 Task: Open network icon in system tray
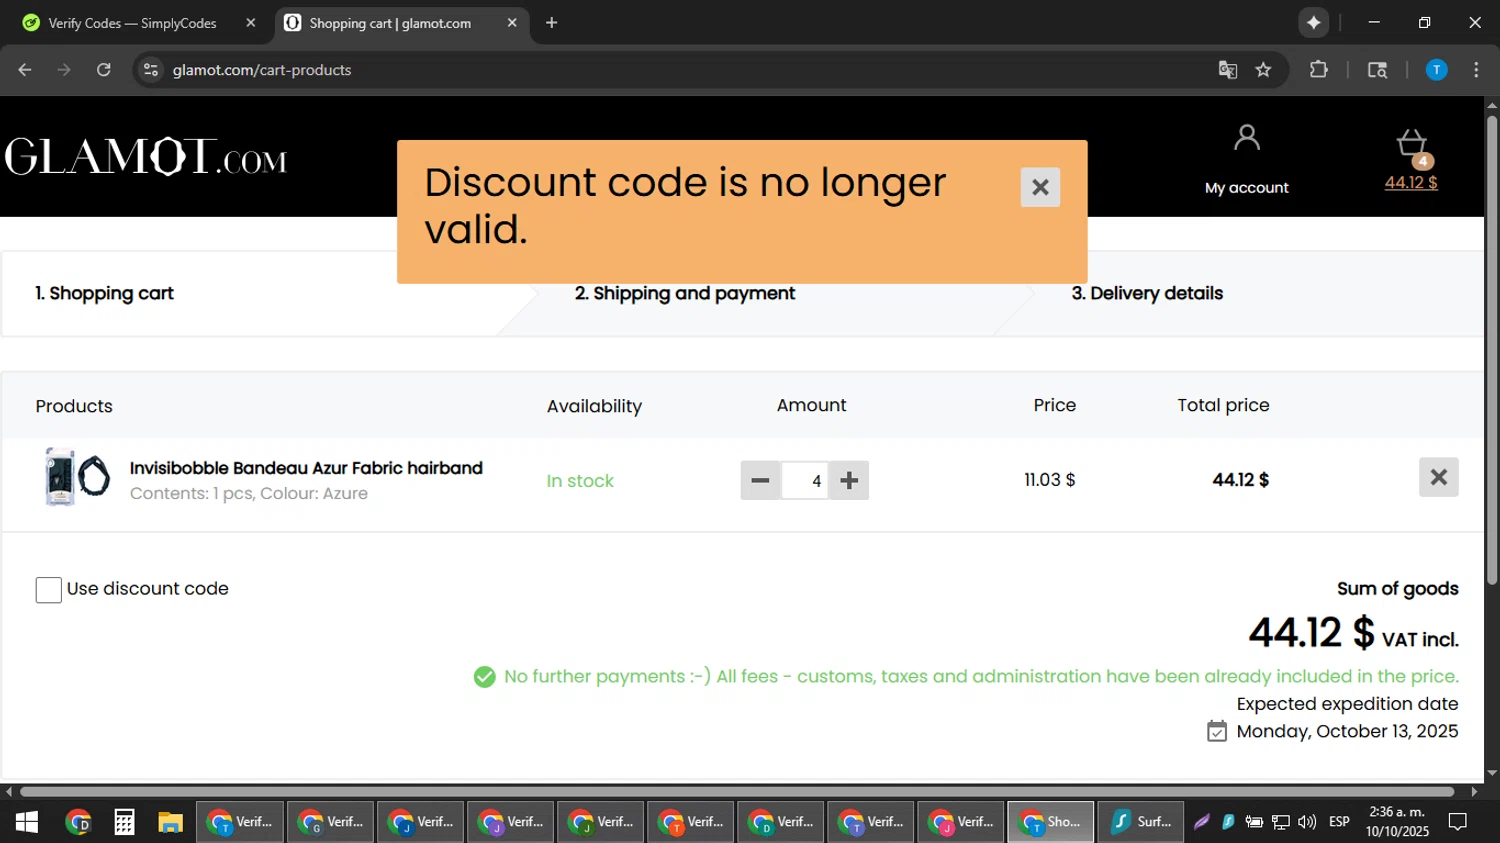click(1281, 822)
